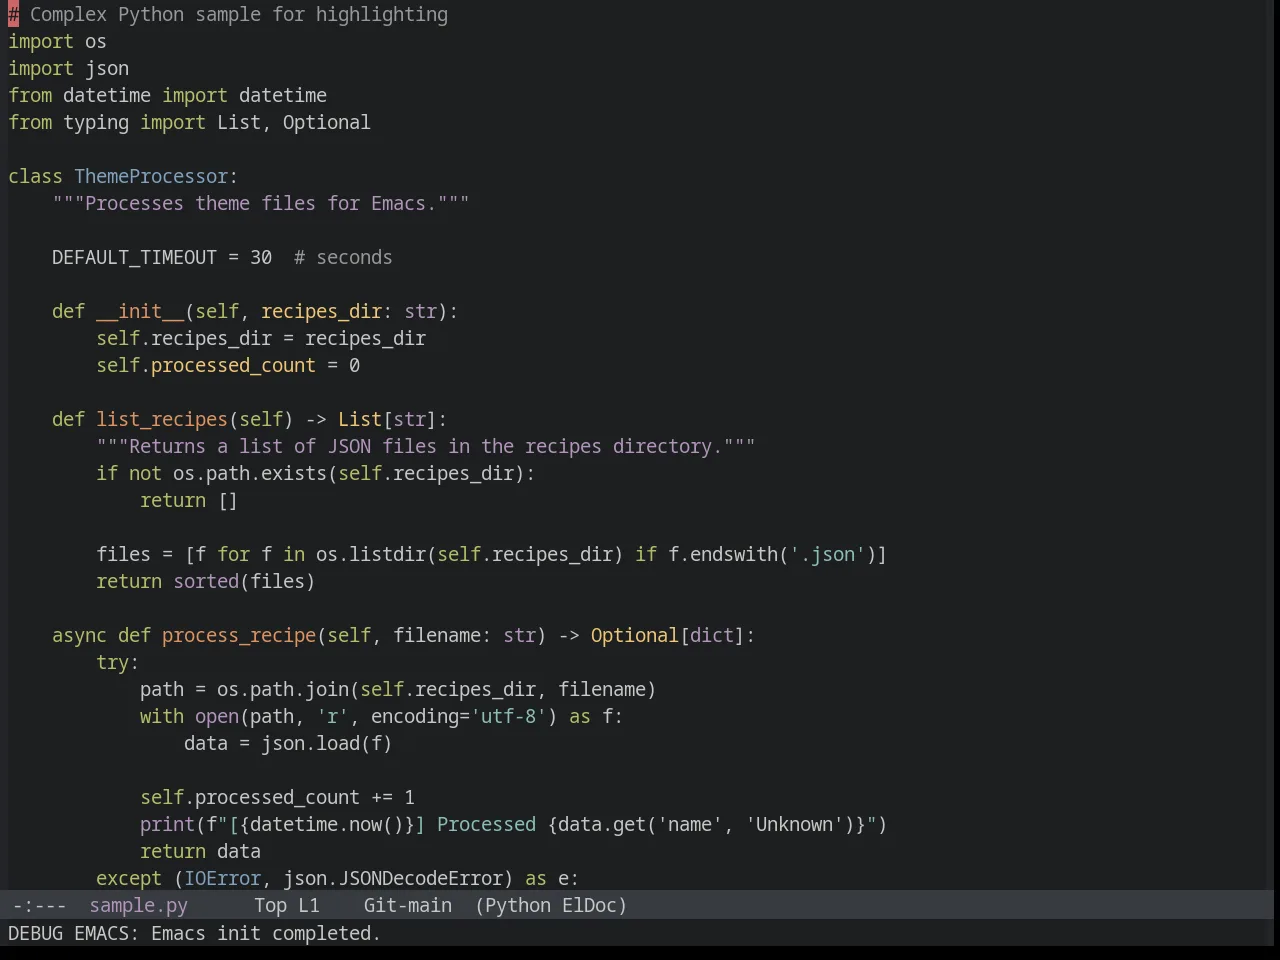1280x960 pixels.
Task: Click the '# seconds' comment
Action: tap(343, 257)
